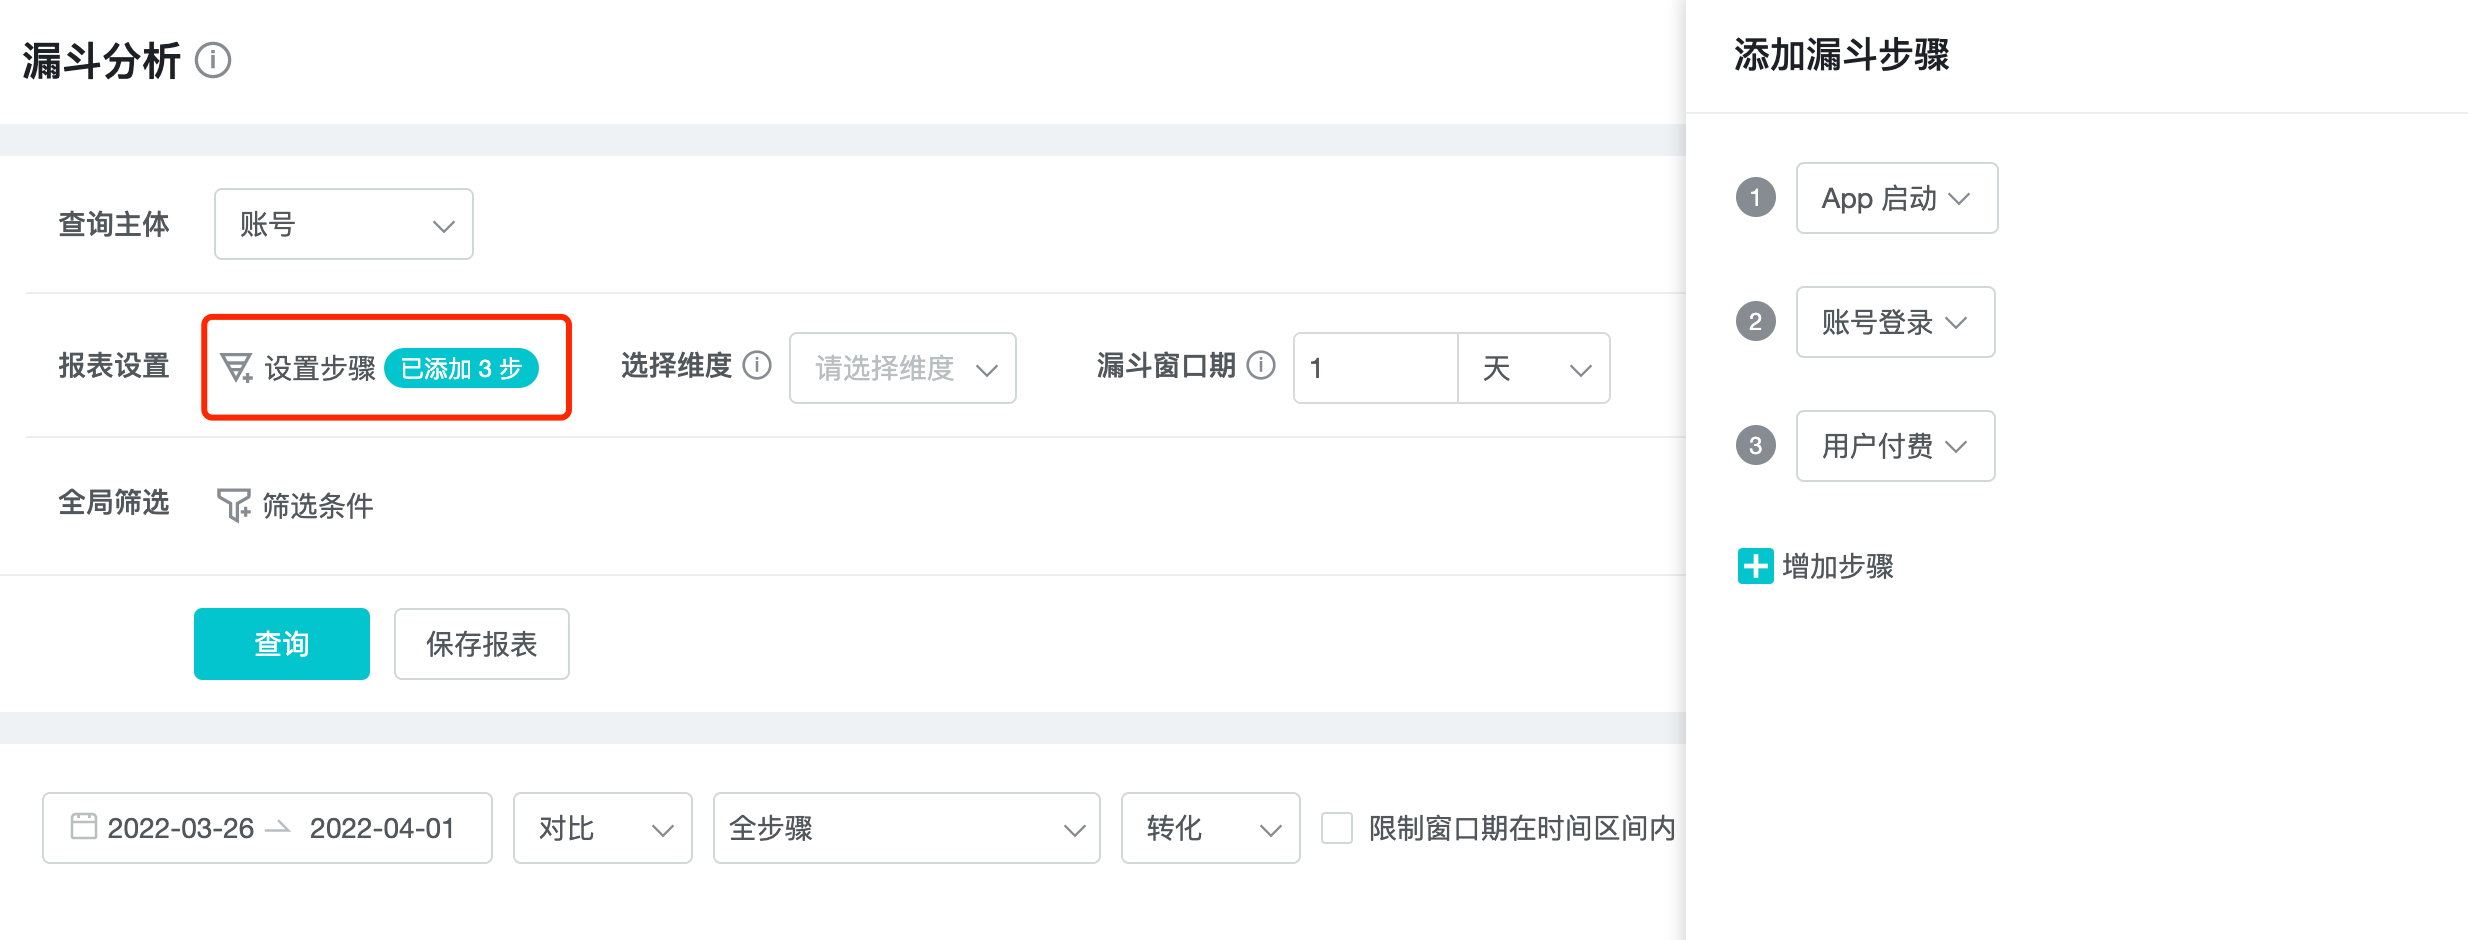
Task: Click the 保存报表 button
Action: [x=481, y=644]
